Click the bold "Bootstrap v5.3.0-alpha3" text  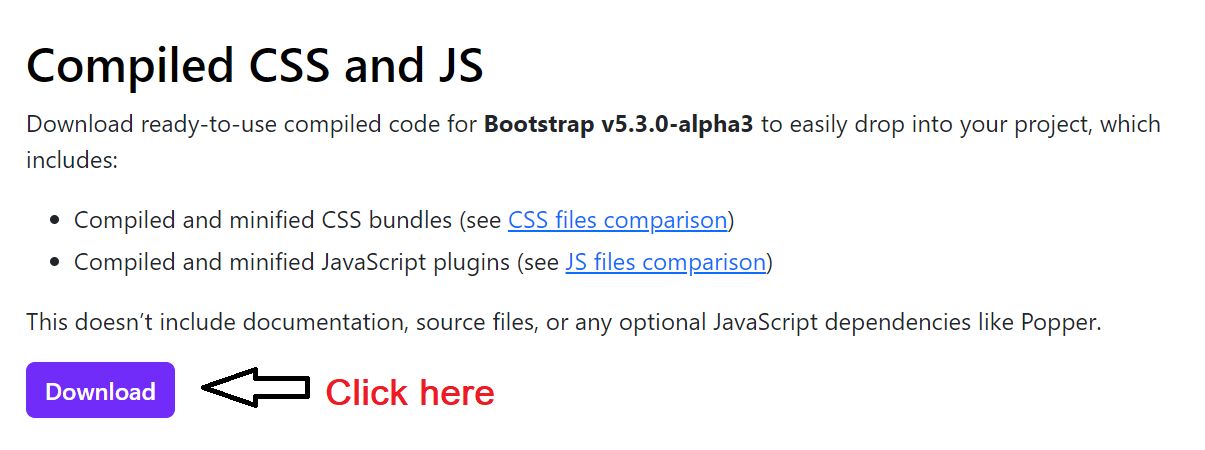(618, 125)
